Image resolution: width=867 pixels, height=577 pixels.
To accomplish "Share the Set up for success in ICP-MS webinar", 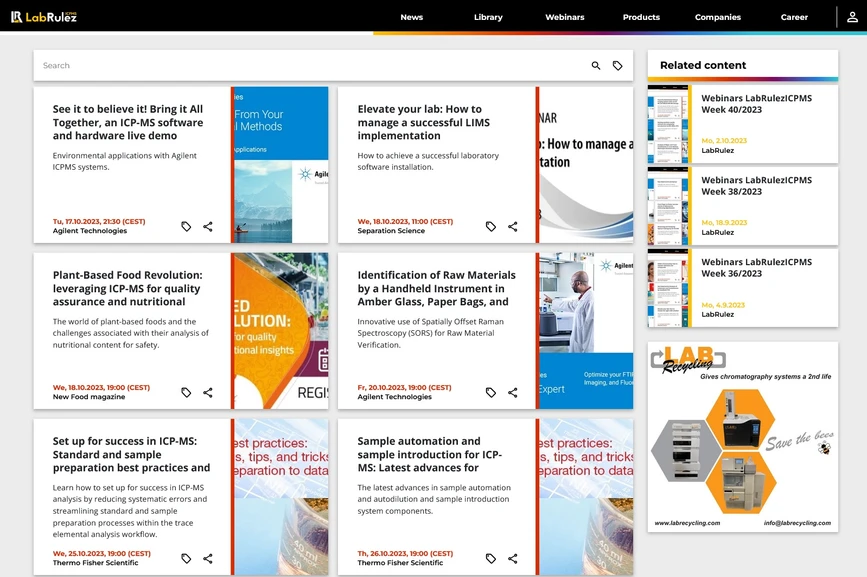I will coord(208,559).
